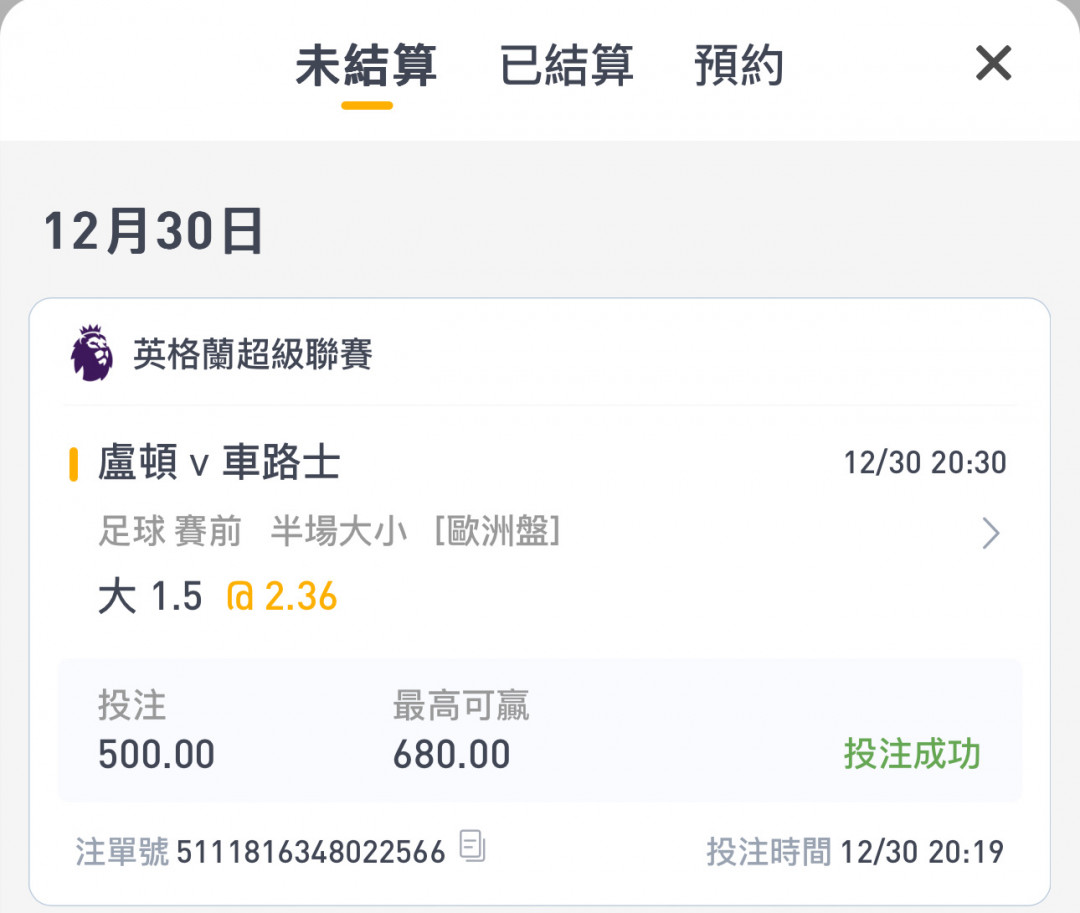
Task: Click the Premier League lion logo
Action: coord(92,354)
